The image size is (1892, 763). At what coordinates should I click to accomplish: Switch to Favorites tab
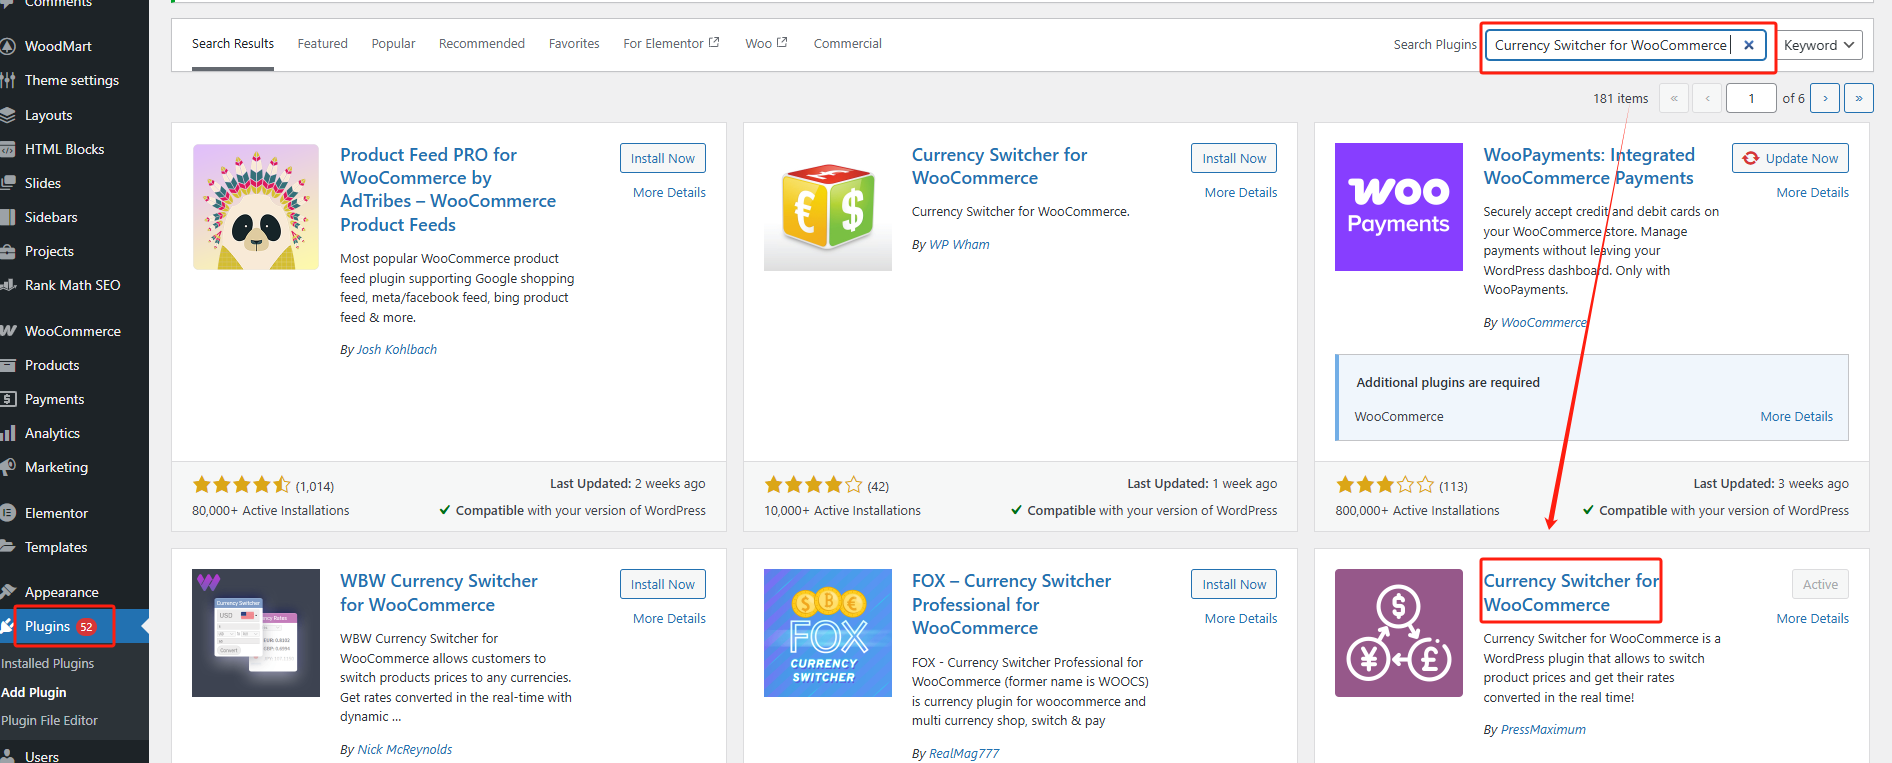tap(574, 44)
